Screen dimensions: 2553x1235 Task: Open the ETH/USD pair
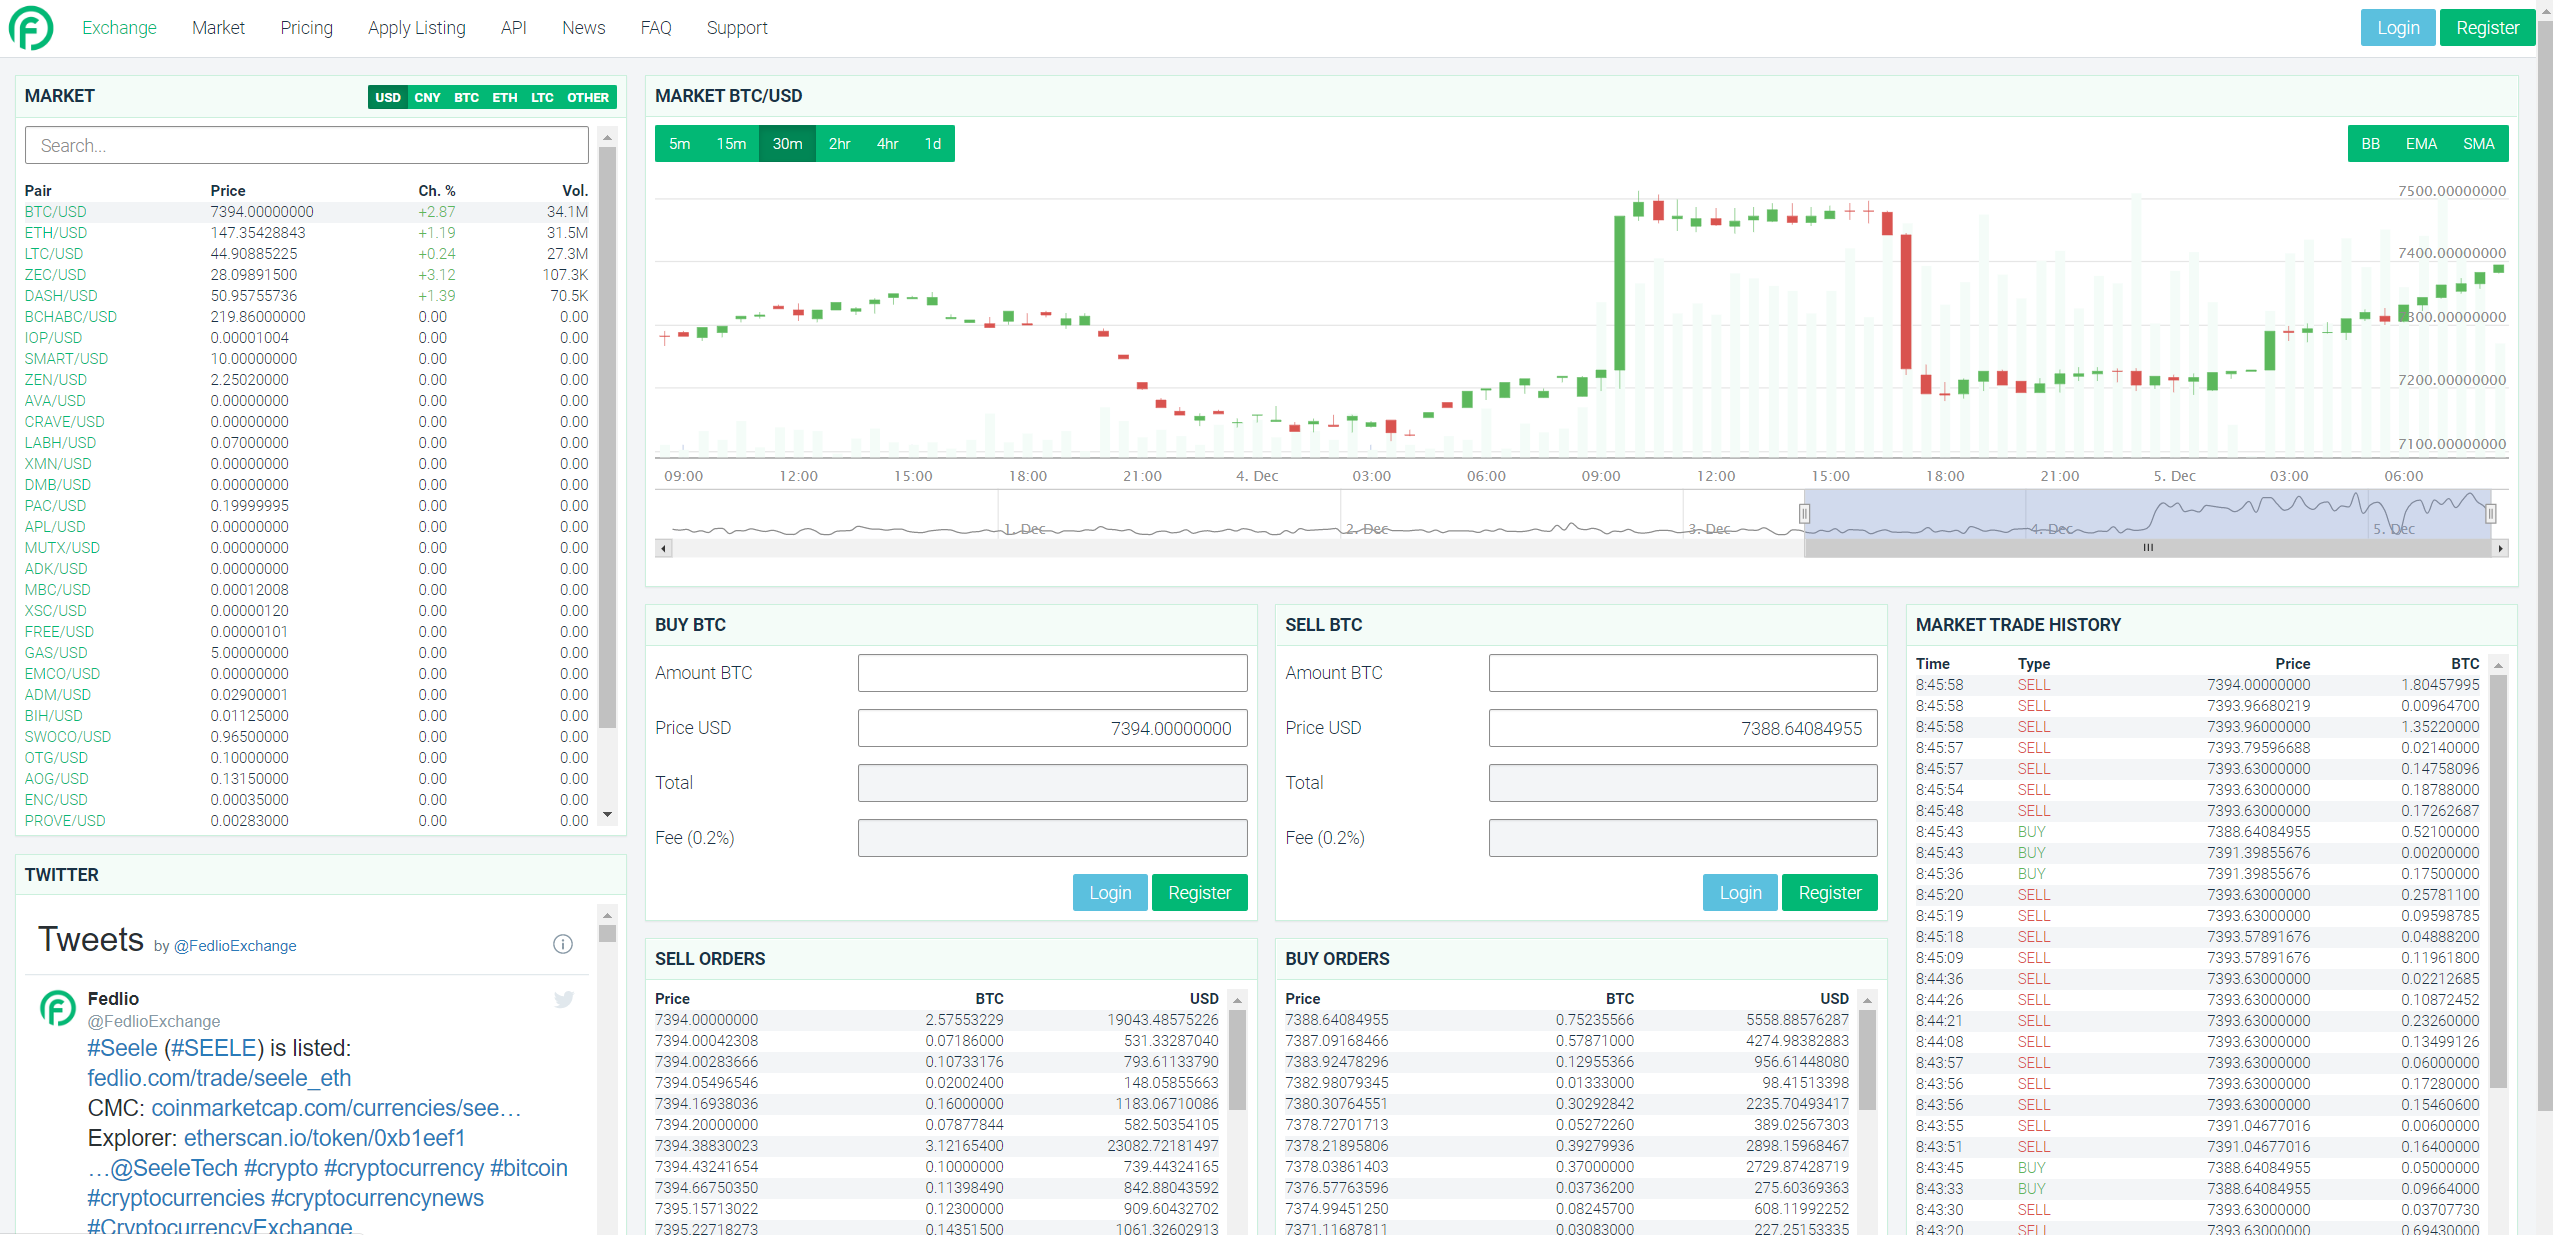(56, 233)
